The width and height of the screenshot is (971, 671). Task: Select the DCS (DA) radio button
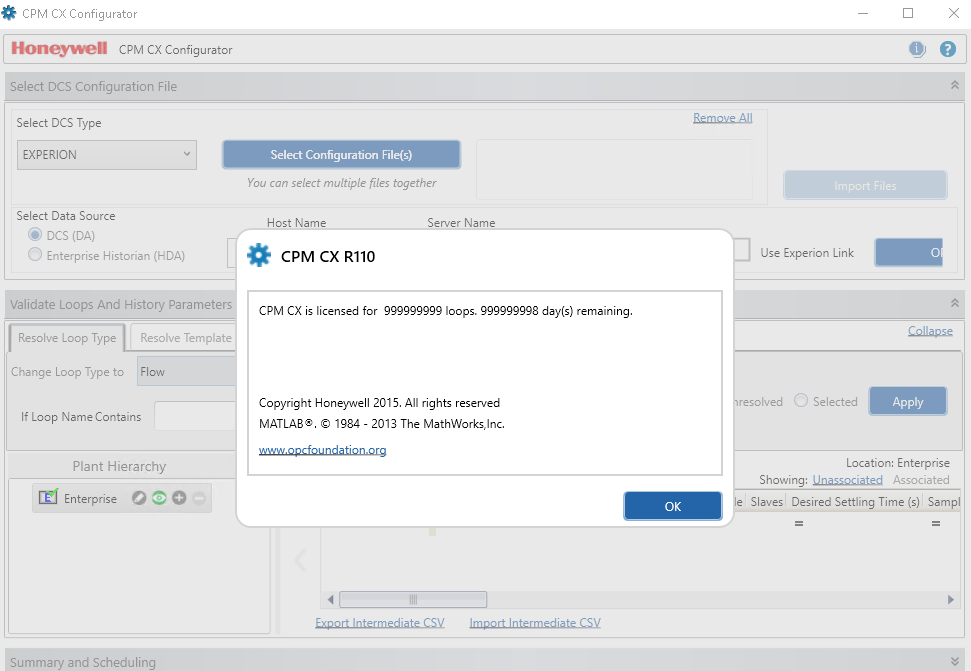point(35,235)
